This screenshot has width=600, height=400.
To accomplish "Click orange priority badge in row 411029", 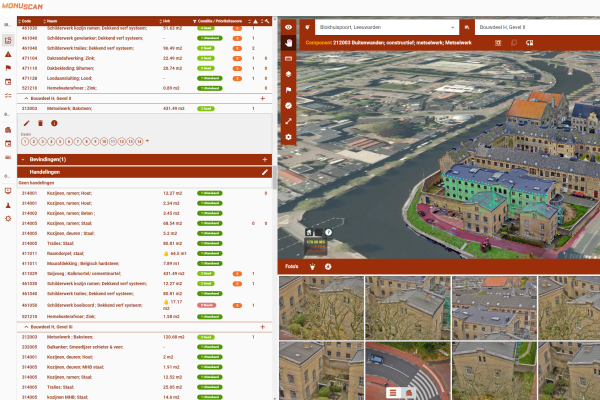I will (x=237, y=274).
